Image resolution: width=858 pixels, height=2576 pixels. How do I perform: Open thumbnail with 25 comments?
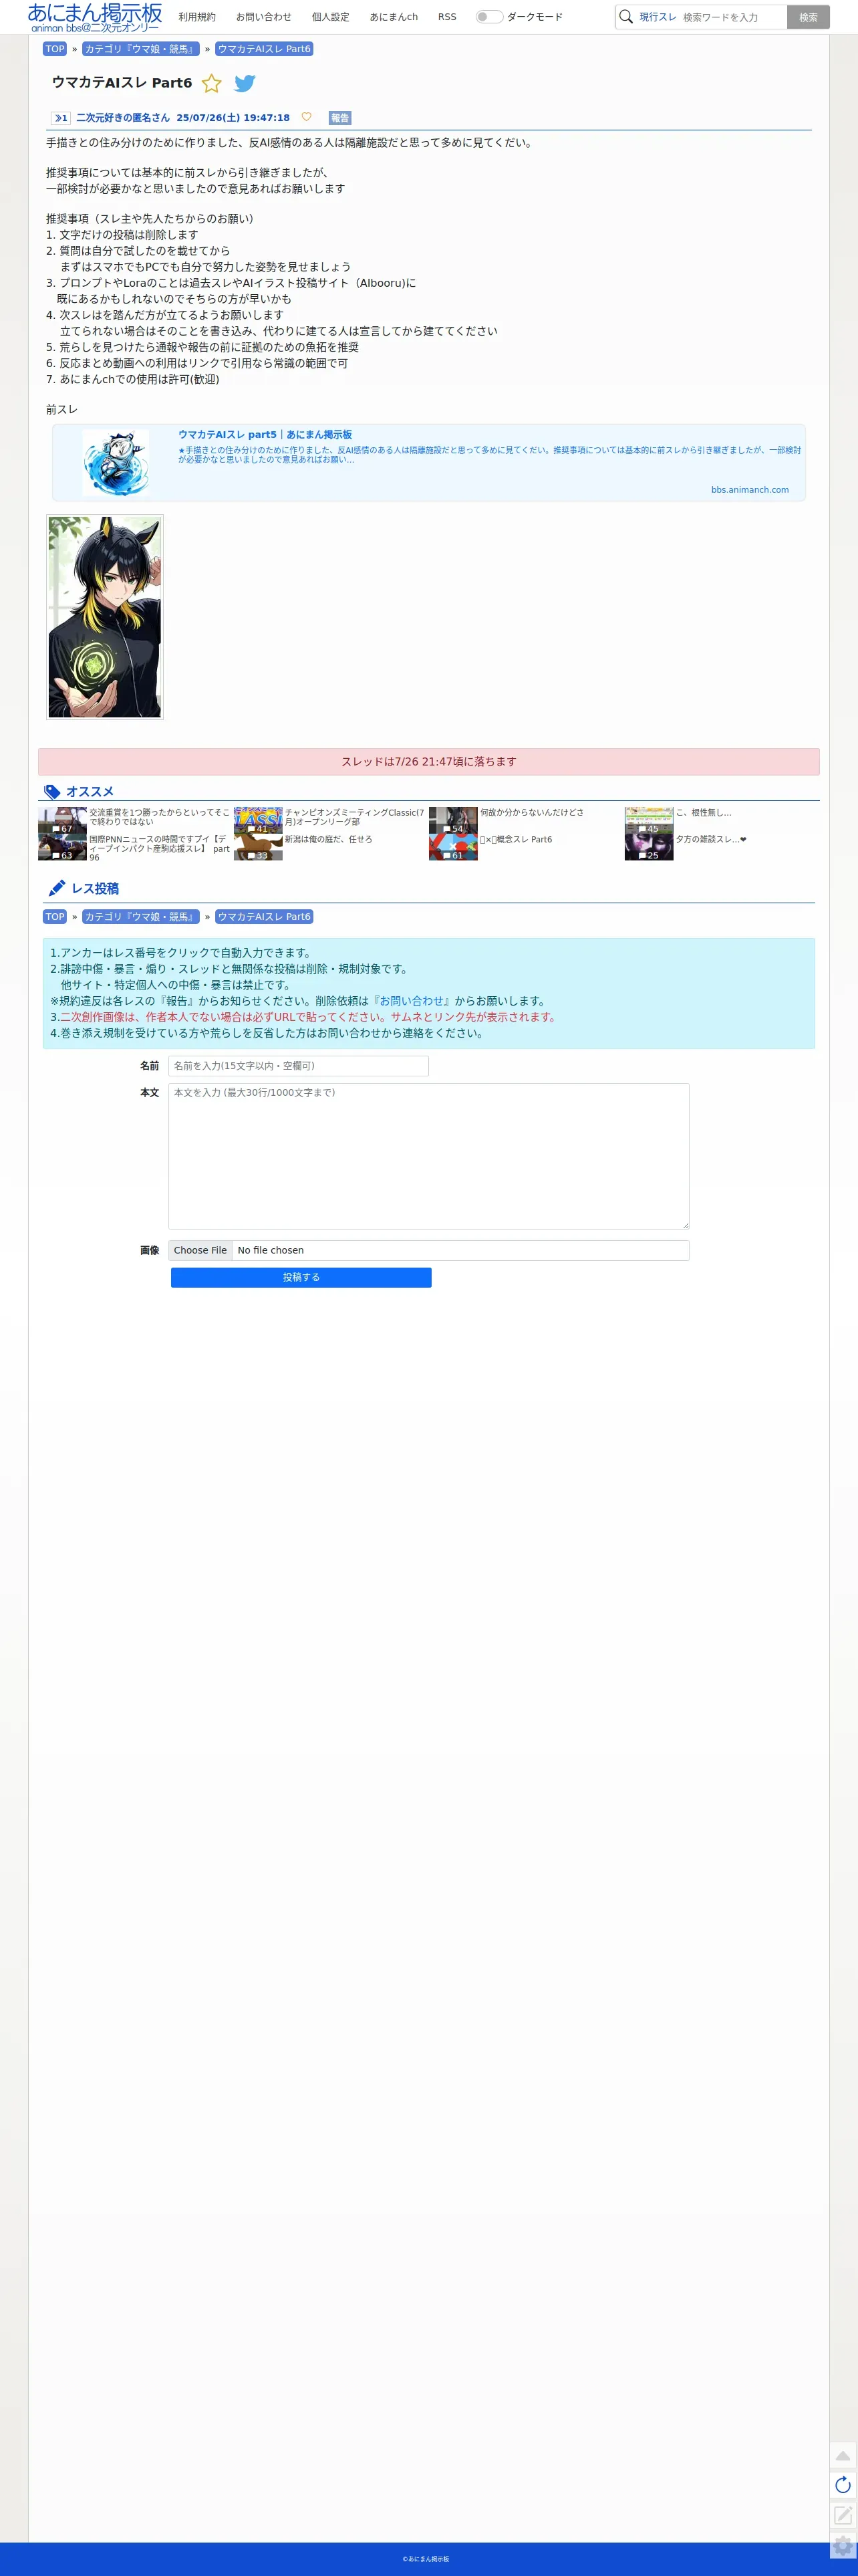(x=649, y=848)
